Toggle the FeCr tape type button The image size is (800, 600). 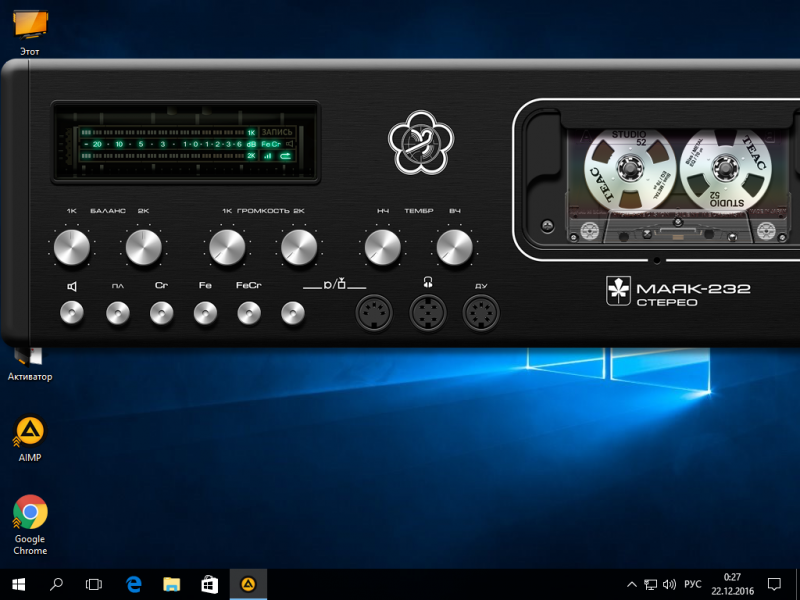(249, 313)
